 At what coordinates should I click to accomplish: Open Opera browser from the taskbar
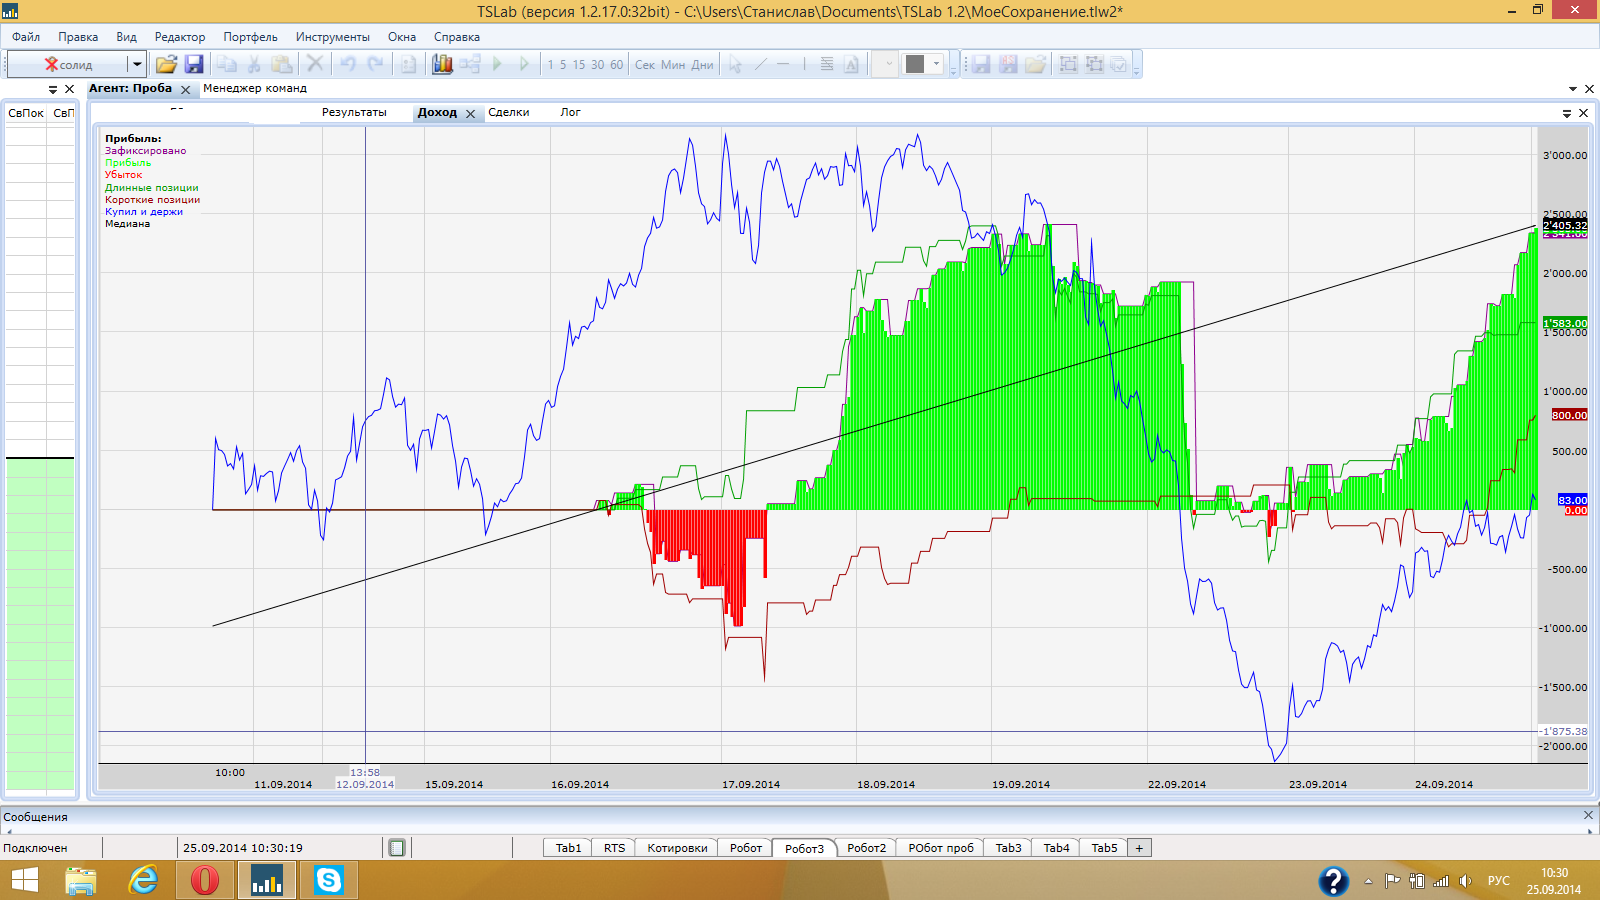tap(205, 880)
